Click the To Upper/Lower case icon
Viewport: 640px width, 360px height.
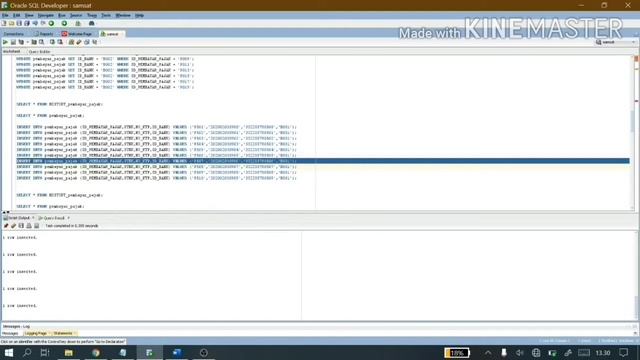[95, 42]
